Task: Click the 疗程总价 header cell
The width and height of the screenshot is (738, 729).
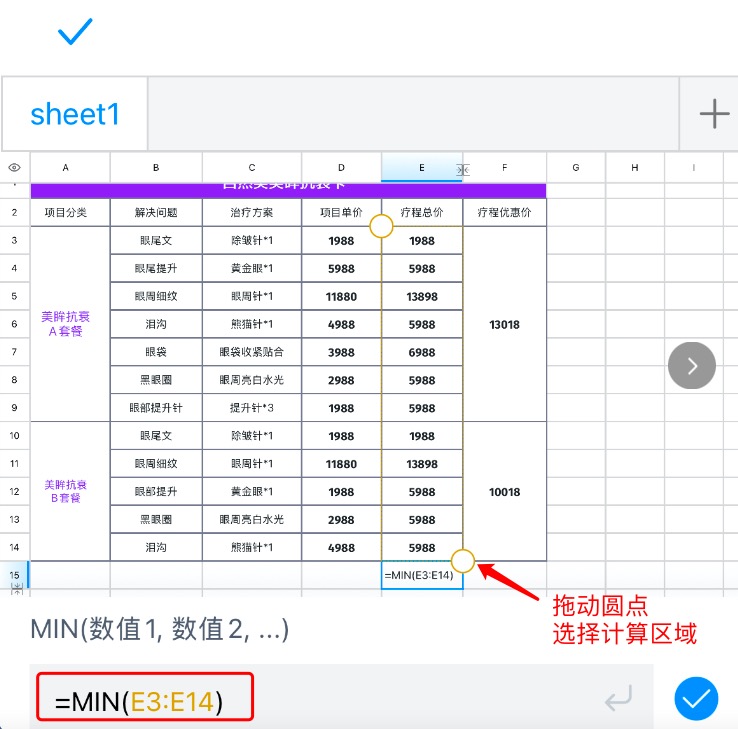Action: (422, 212)
